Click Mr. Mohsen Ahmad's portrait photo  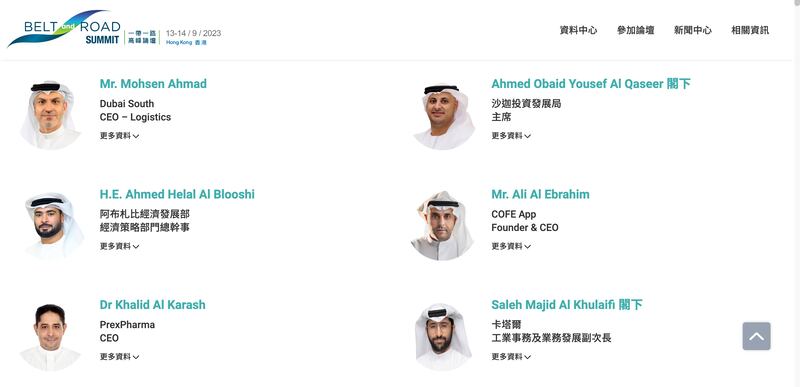[x=50, y=115]
